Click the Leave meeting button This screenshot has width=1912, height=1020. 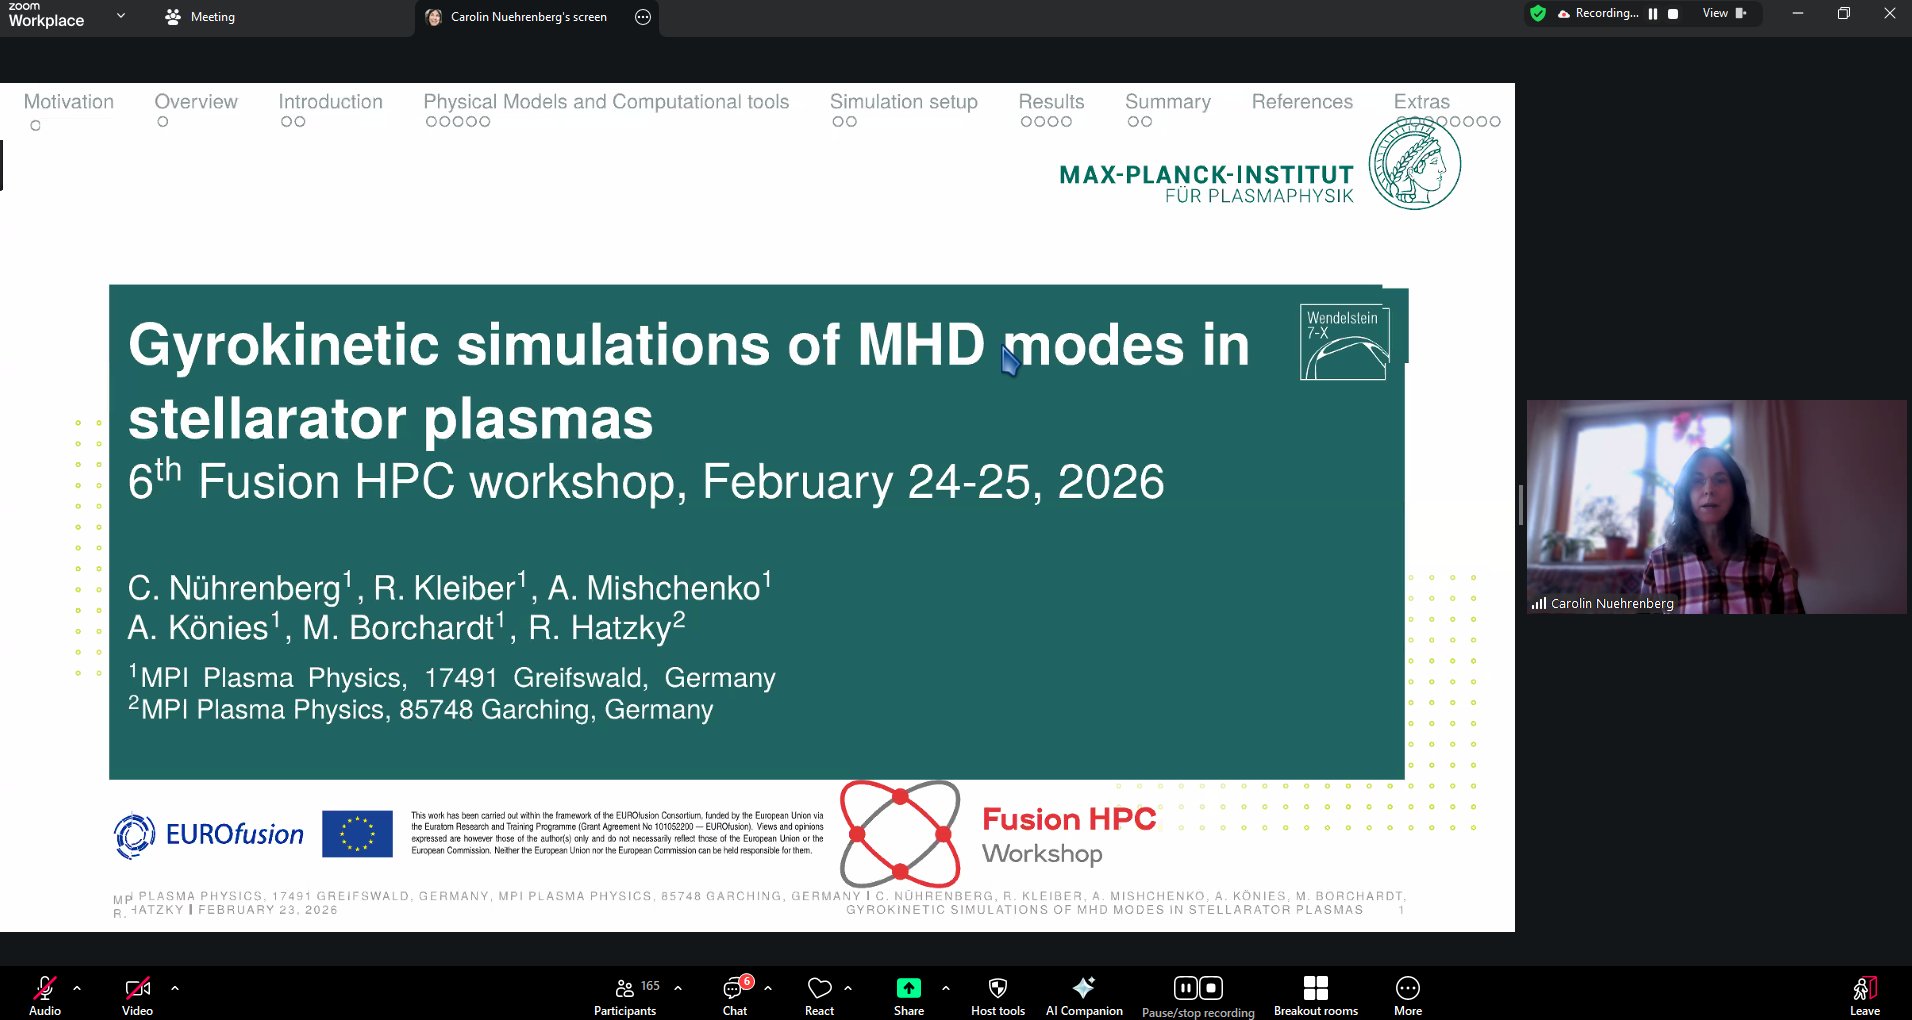[x=1864, y=995]
